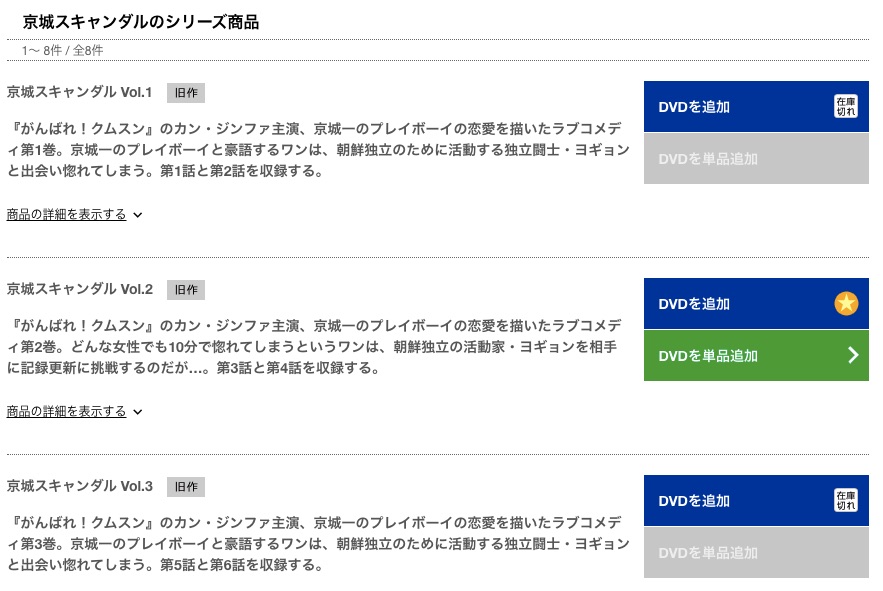Click the greyed-out single-item button for Vol.1

click(x=756, y=158)
